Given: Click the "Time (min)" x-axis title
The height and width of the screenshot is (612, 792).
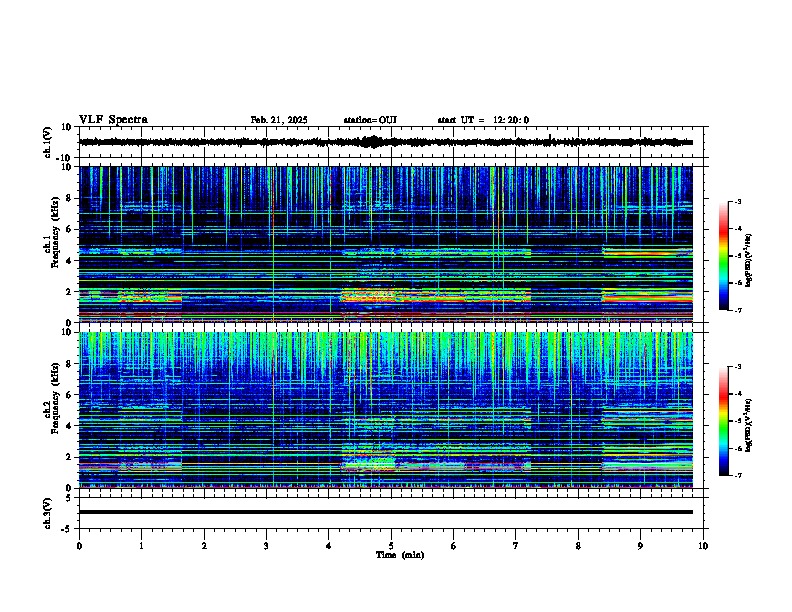Looking at the screenshot, I should click(400, 555).
